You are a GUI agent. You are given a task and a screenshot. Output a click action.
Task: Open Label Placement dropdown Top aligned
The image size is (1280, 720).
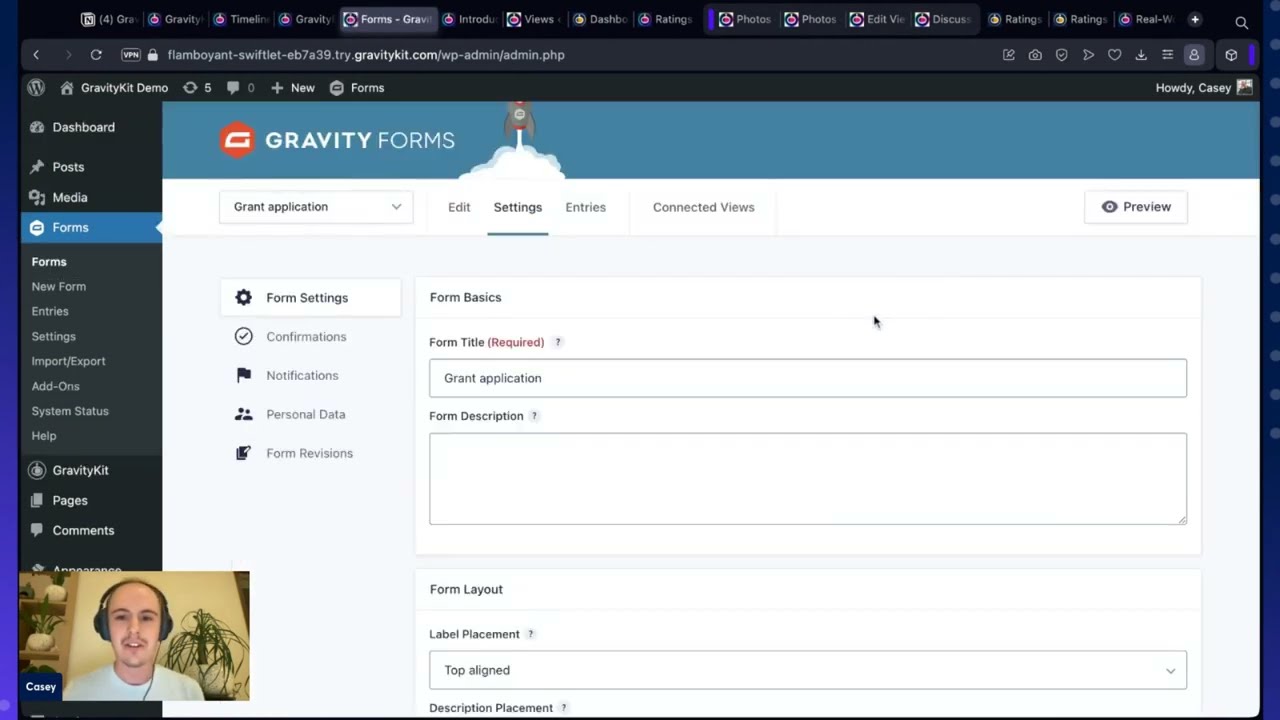(808, 670)
